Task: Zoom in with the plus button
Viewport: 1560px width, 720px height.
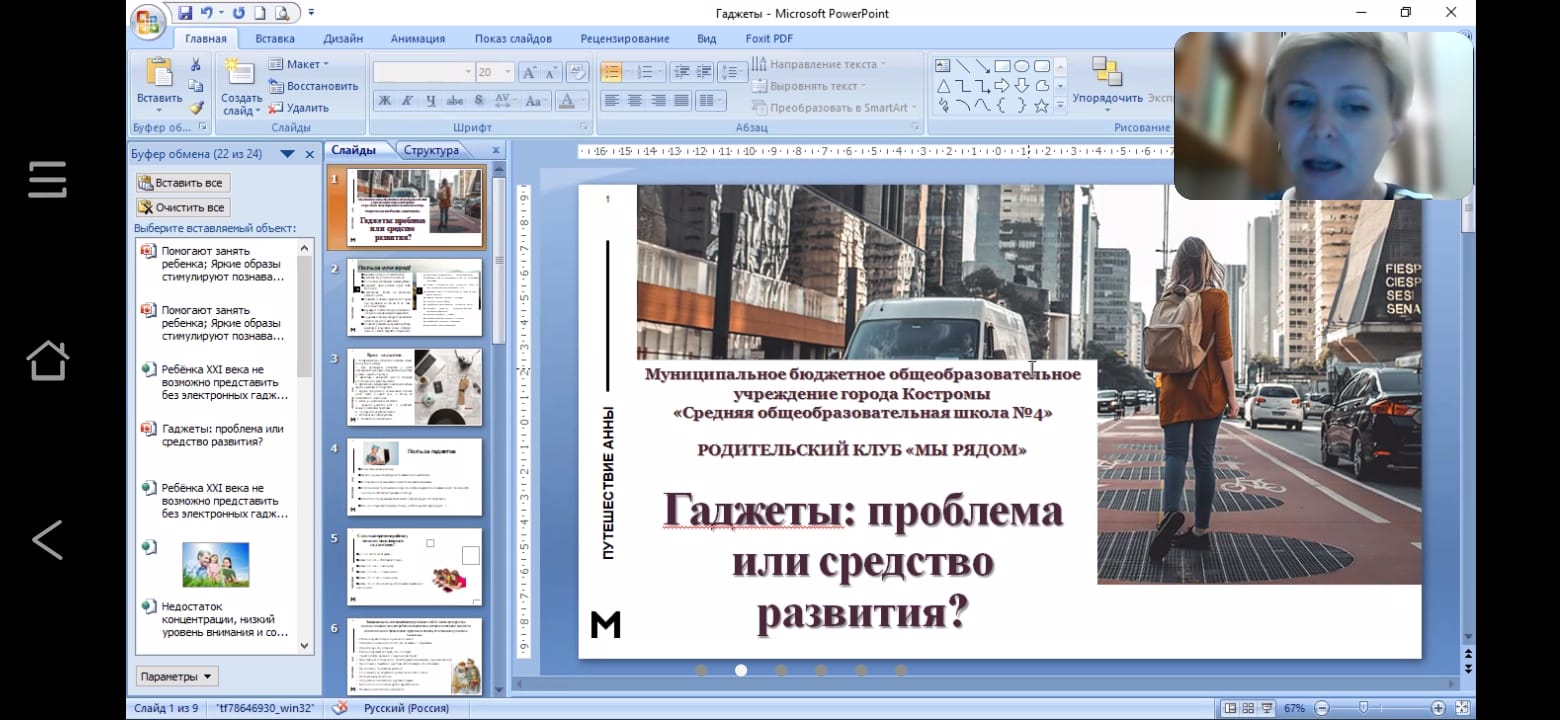Action: 1437,708
